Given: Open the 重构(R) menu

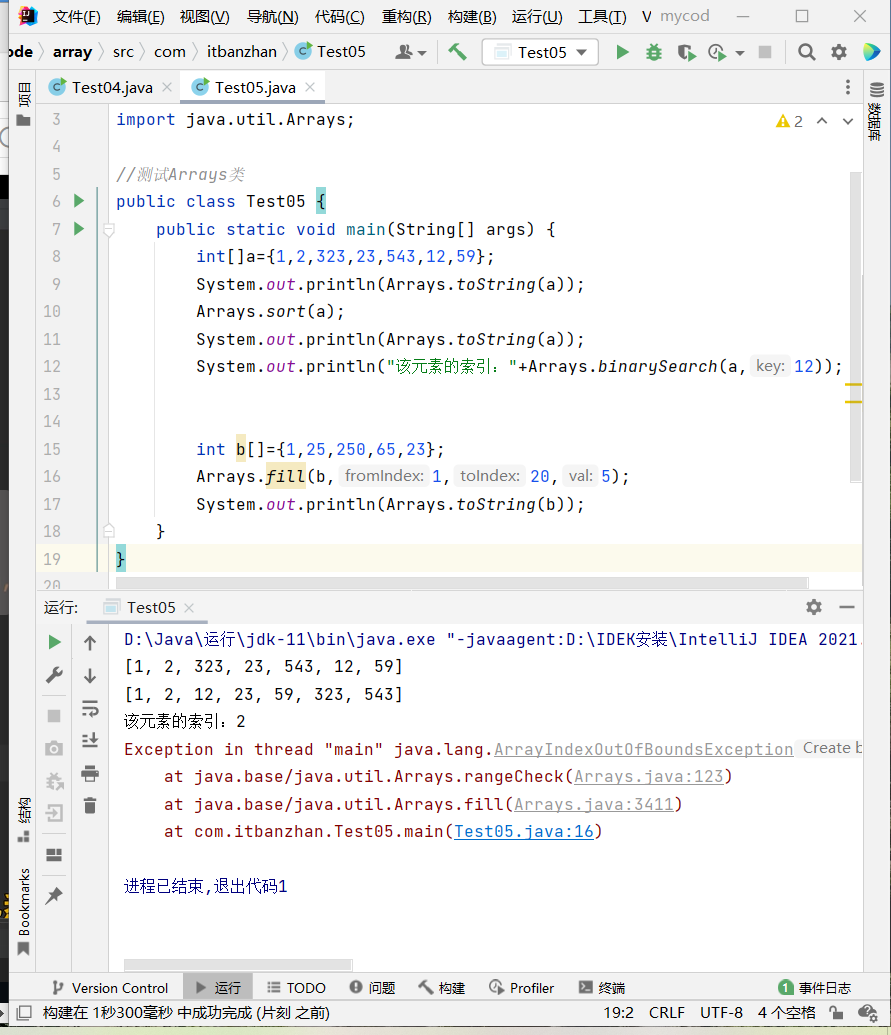Looking at the screenshot, I should (x=407, y=17).
